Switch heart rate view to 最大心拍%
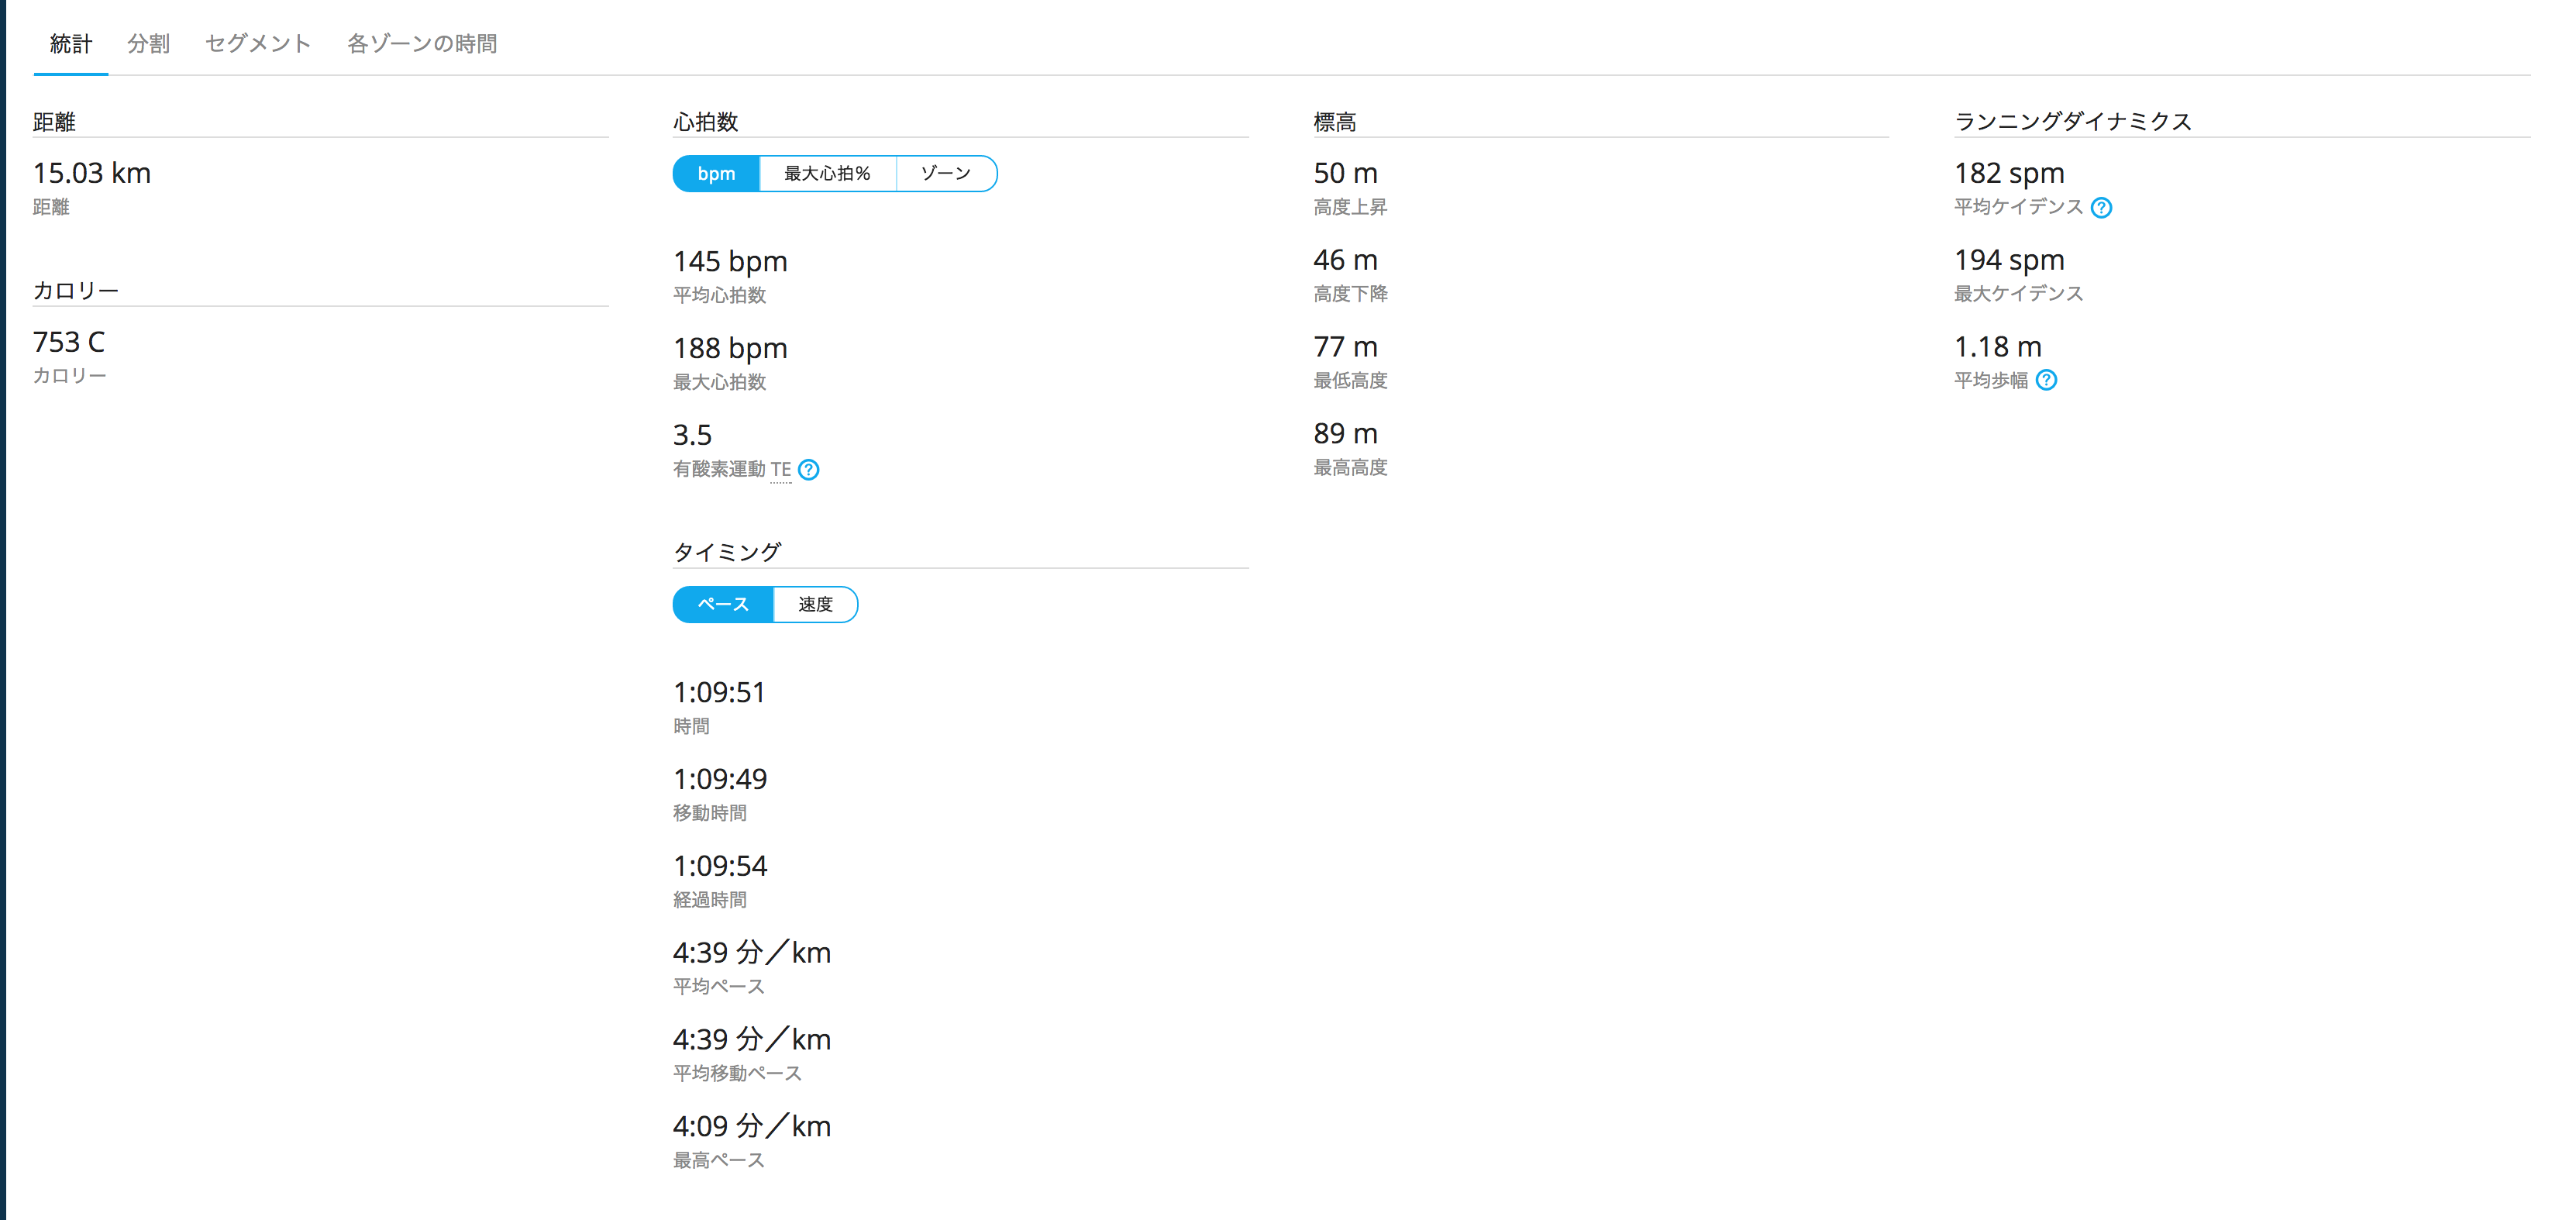Screen dimensions: 2576x1220 pyautogui.click(x=827, y=173)
